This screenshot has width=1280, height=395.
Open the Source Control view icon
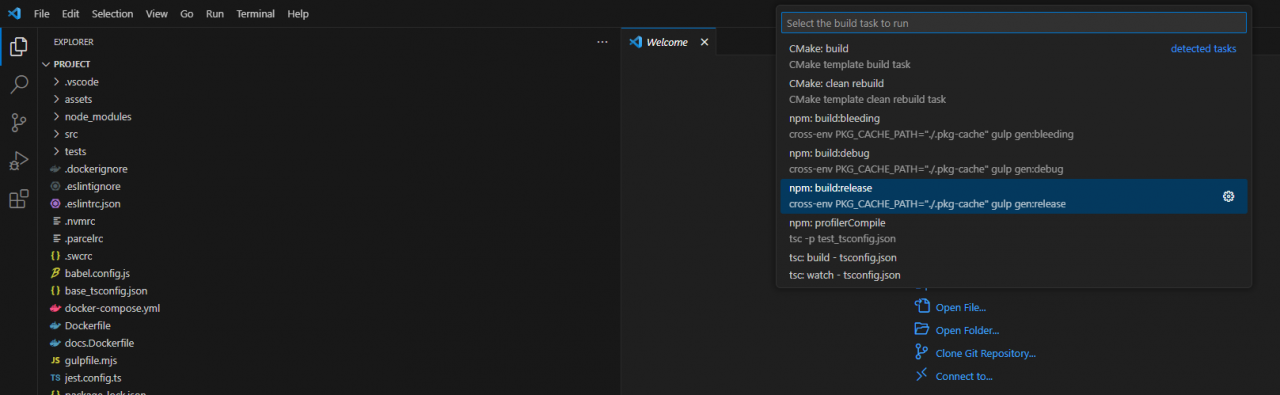pyautogui.click(x=18, y=123)
